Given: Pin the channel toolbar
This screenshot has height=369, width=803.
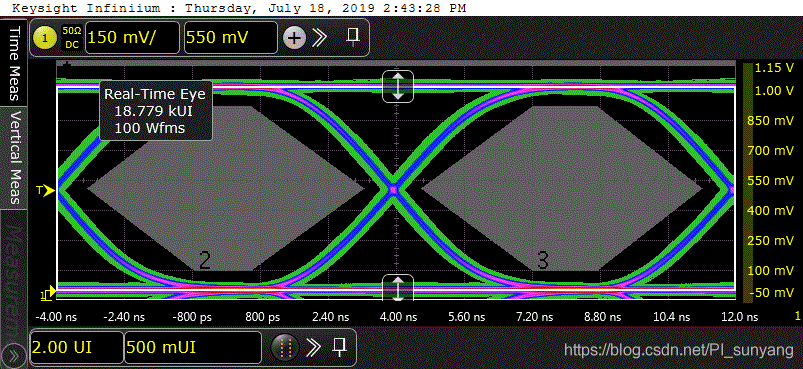Looking at the screenshot, I should (x=352, y=37).
